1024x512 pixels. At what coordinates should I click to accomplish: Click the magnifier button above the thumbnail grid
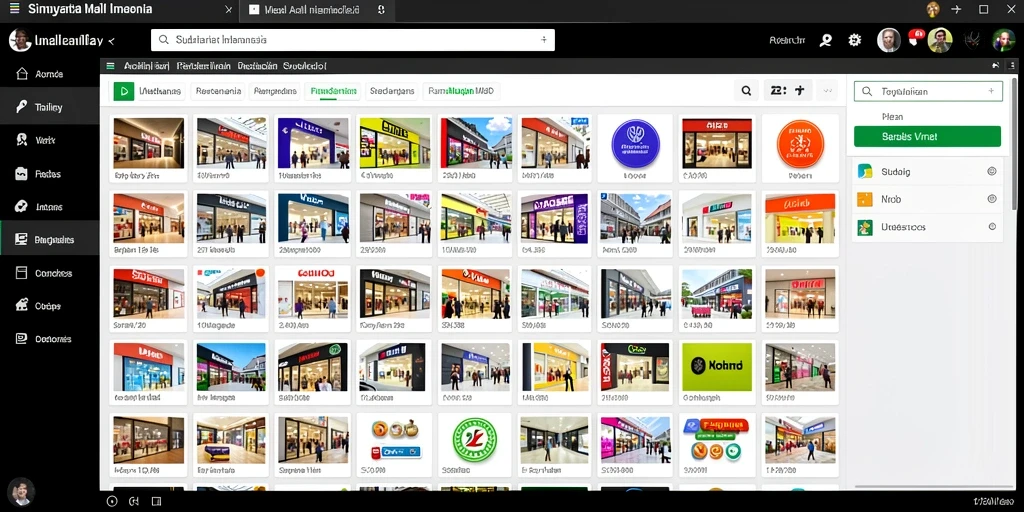pos(746,91)
